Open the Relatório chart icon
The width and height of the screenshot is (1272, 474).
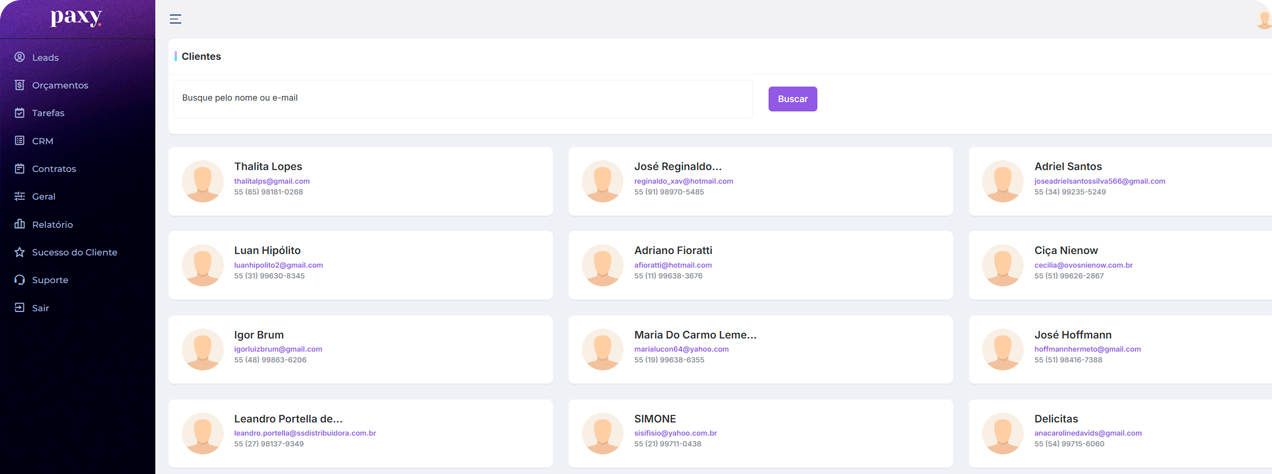coord(19,224)
